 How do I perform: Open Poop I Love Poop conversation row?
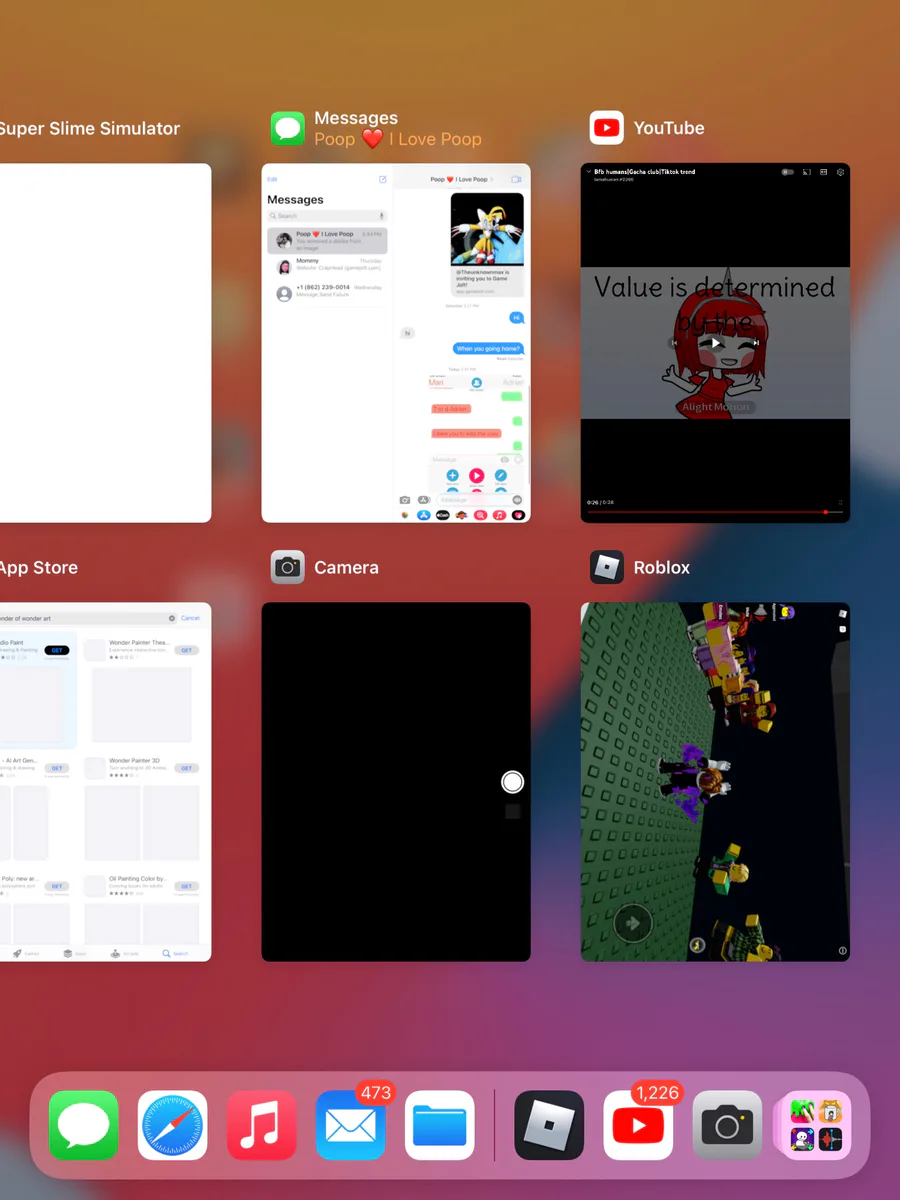click(x=327, y=241)
